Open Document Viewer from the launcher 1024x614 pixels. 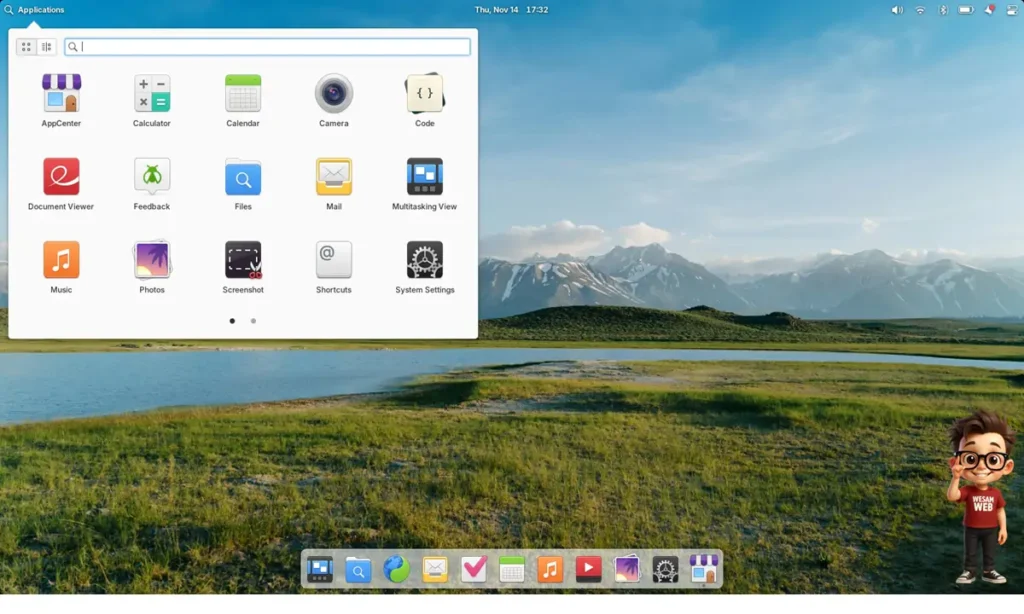point(61,177)
